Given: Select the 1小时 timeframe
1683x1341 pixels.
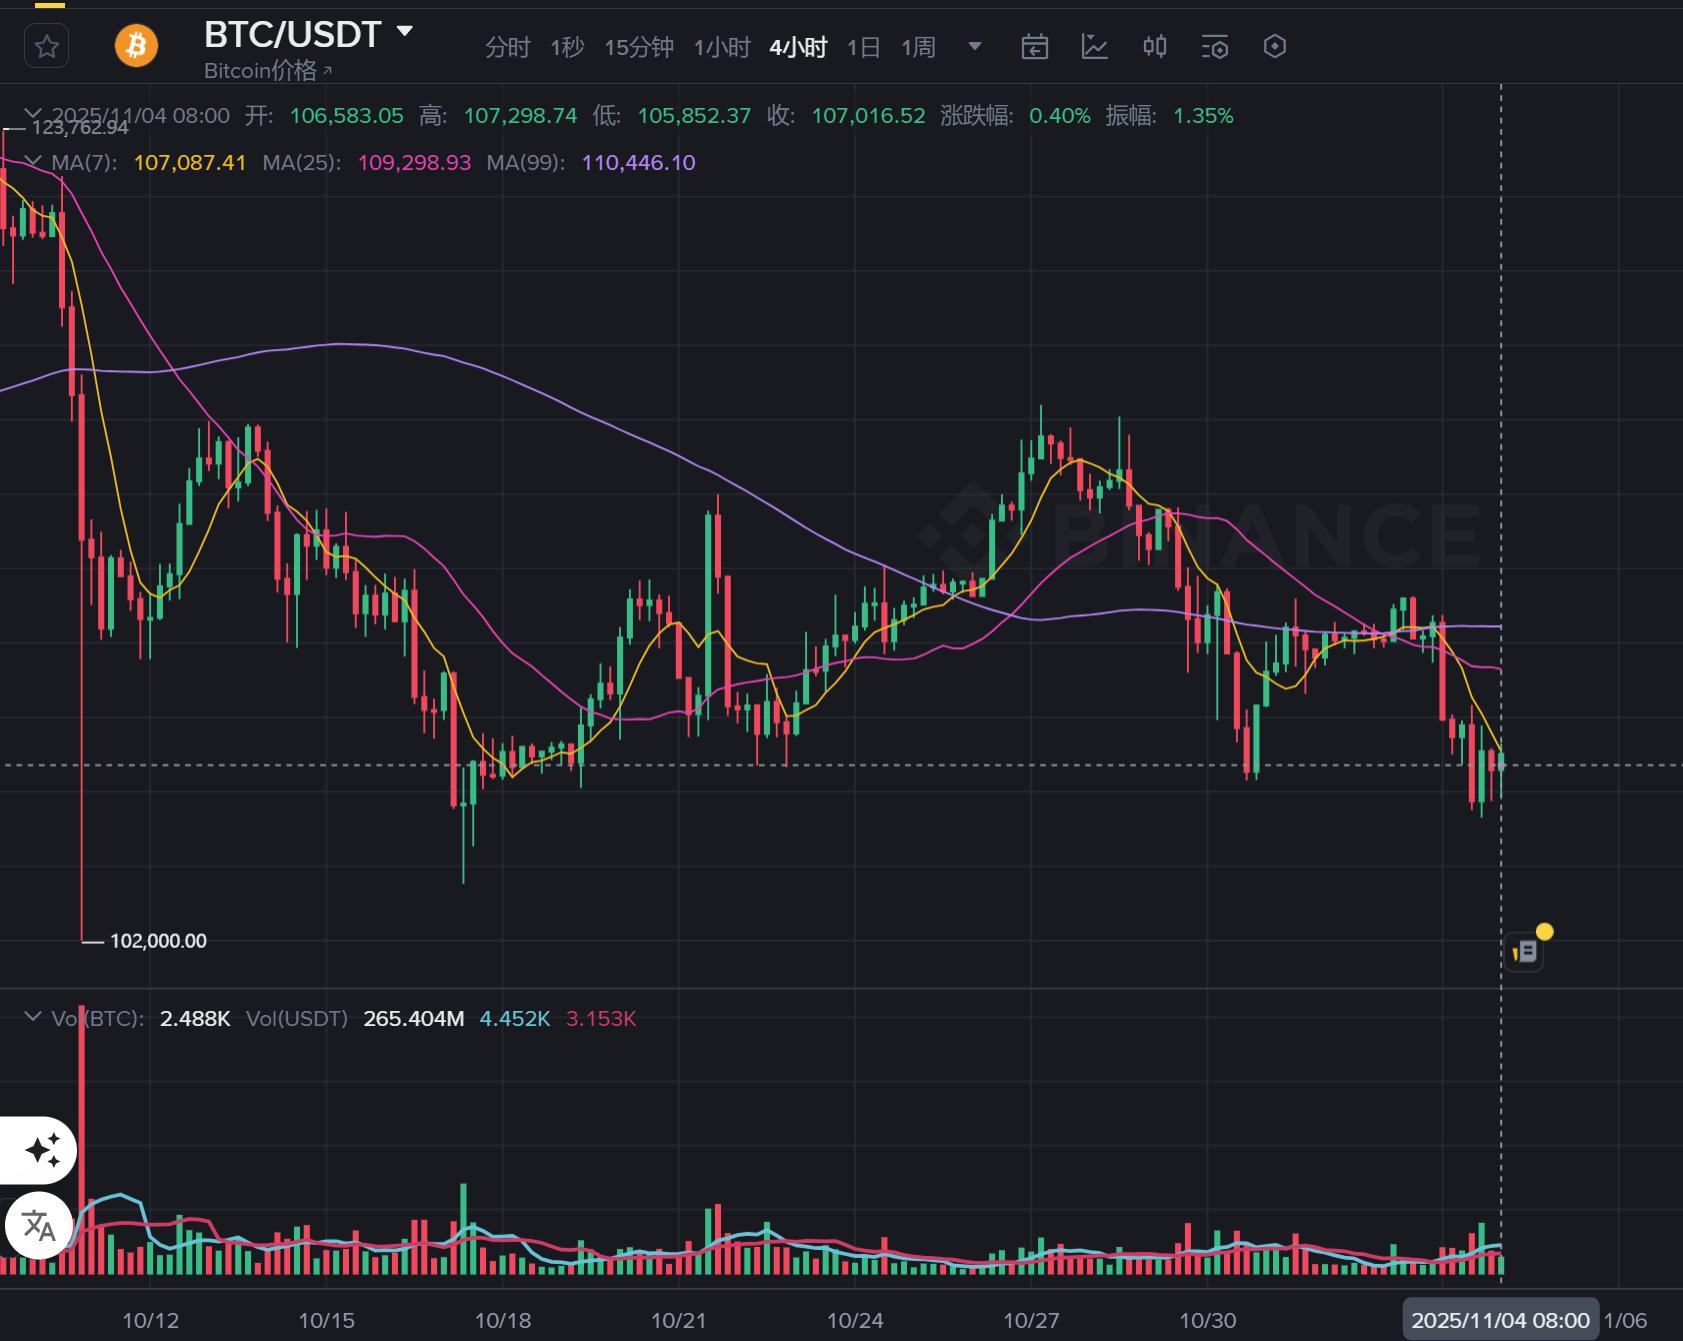Looking at the screenshot, I should coord(722,47).
